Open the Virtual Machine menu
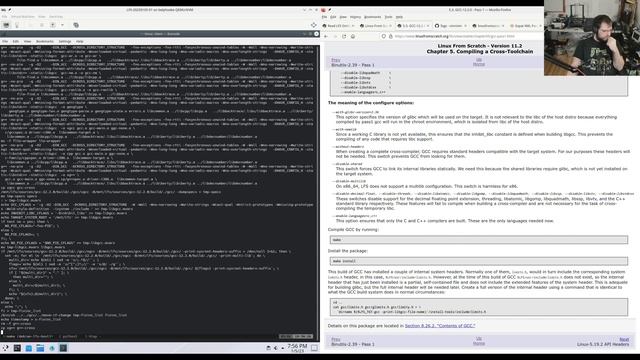Image resolution: width=640 pixels, height=360 pixels. pos(22,17)
